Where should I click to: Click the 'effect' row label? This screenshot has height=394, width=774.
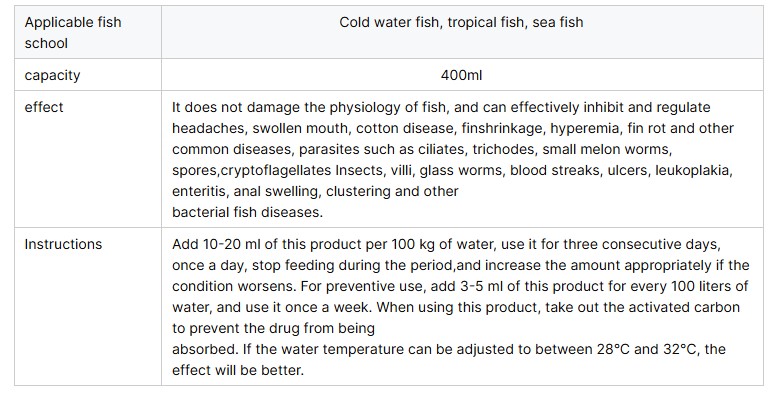pos(44,107)
